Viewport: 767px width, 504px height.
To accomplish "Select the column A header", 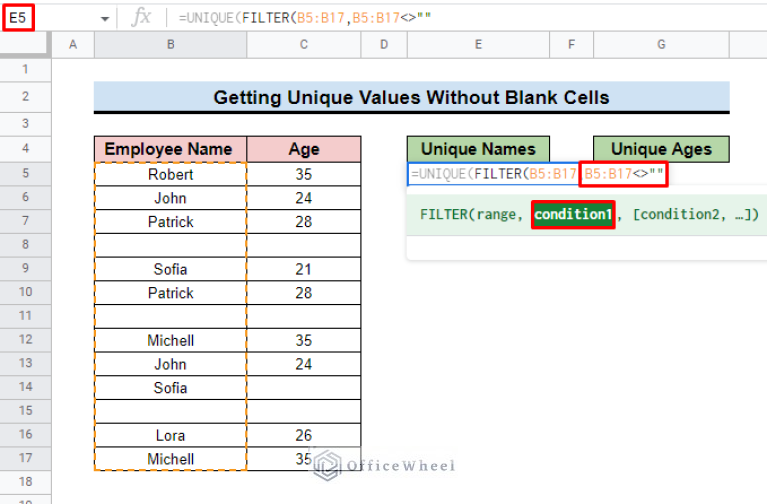I will pos(73,45).
